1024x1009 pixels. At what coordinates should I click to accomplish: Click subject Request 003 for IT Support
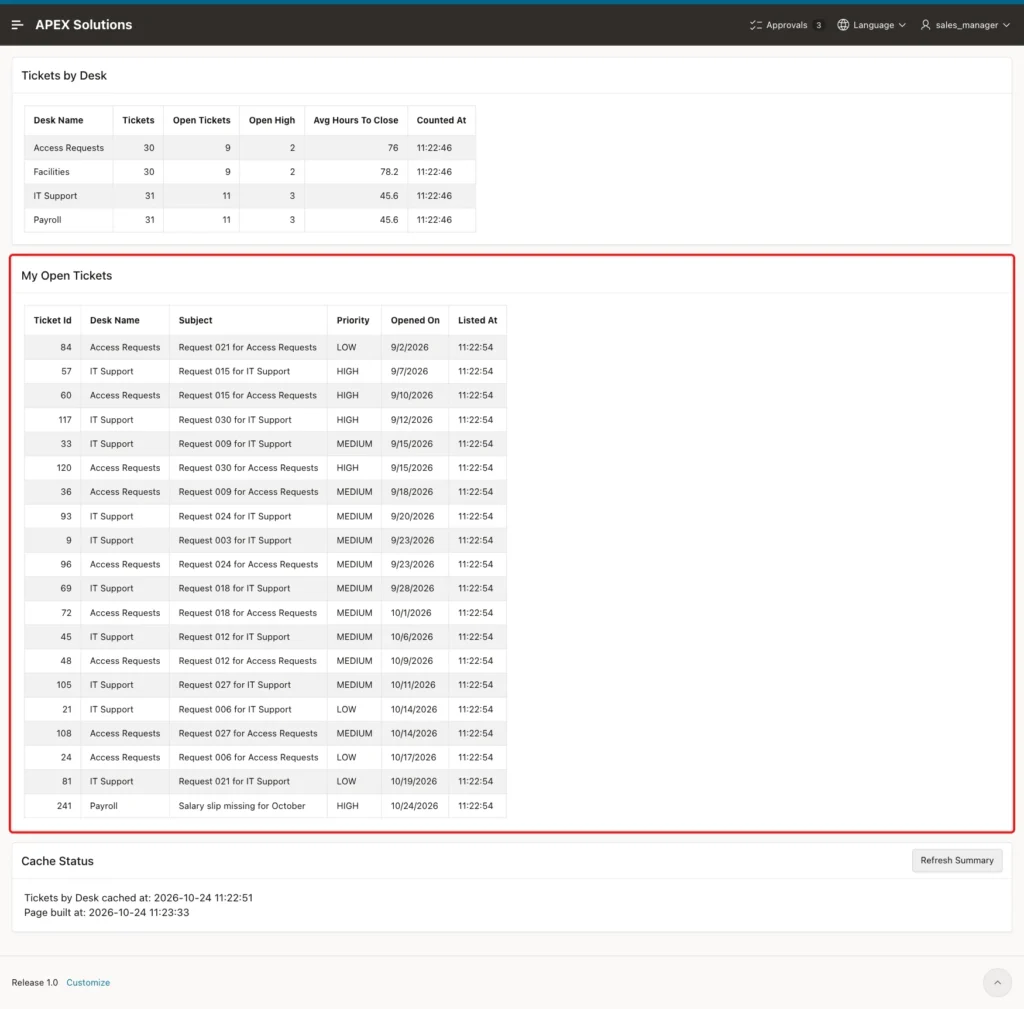[x=235, y=540]
